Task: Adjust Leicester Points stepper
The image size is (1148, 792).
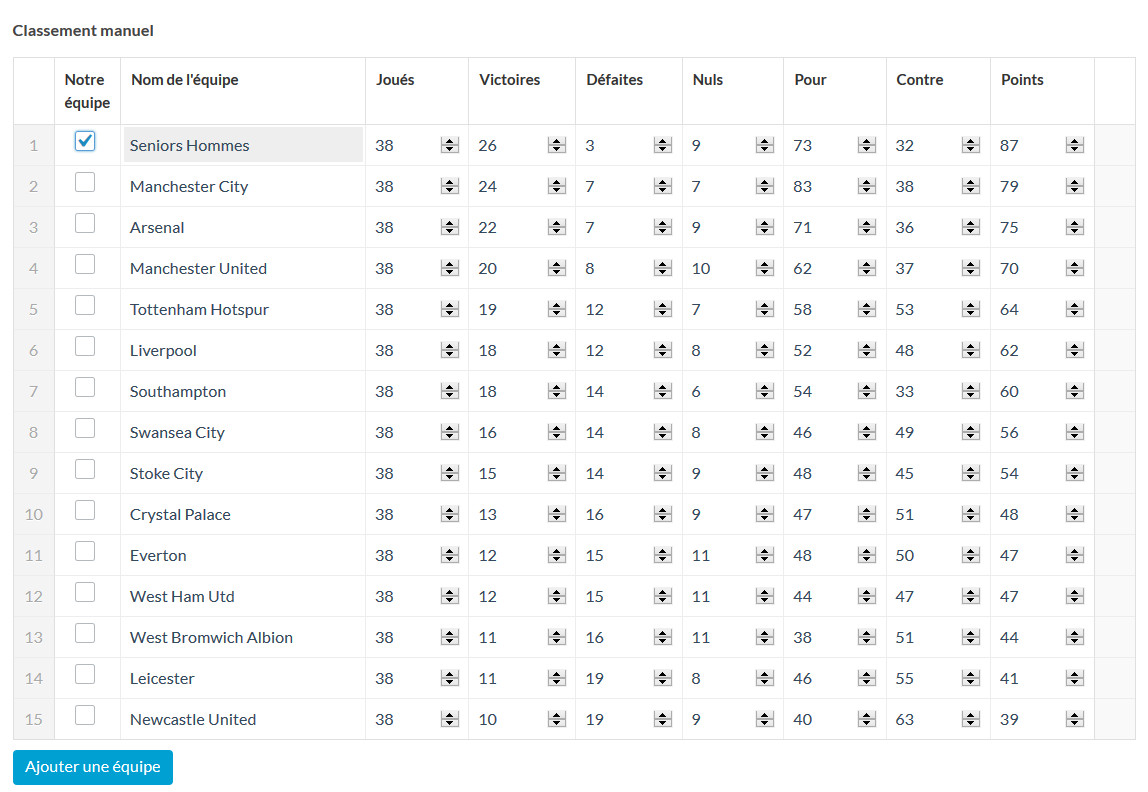Action: pyautogui.click(x=1074, y=679)
